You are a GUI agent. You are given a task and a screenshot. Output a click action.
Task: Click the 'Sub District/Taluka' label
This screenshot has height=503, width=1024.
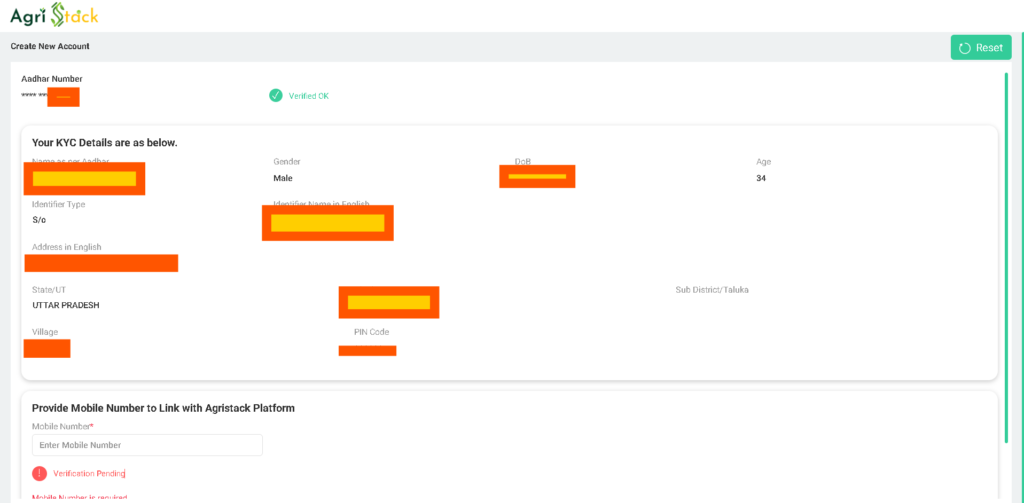712,289
